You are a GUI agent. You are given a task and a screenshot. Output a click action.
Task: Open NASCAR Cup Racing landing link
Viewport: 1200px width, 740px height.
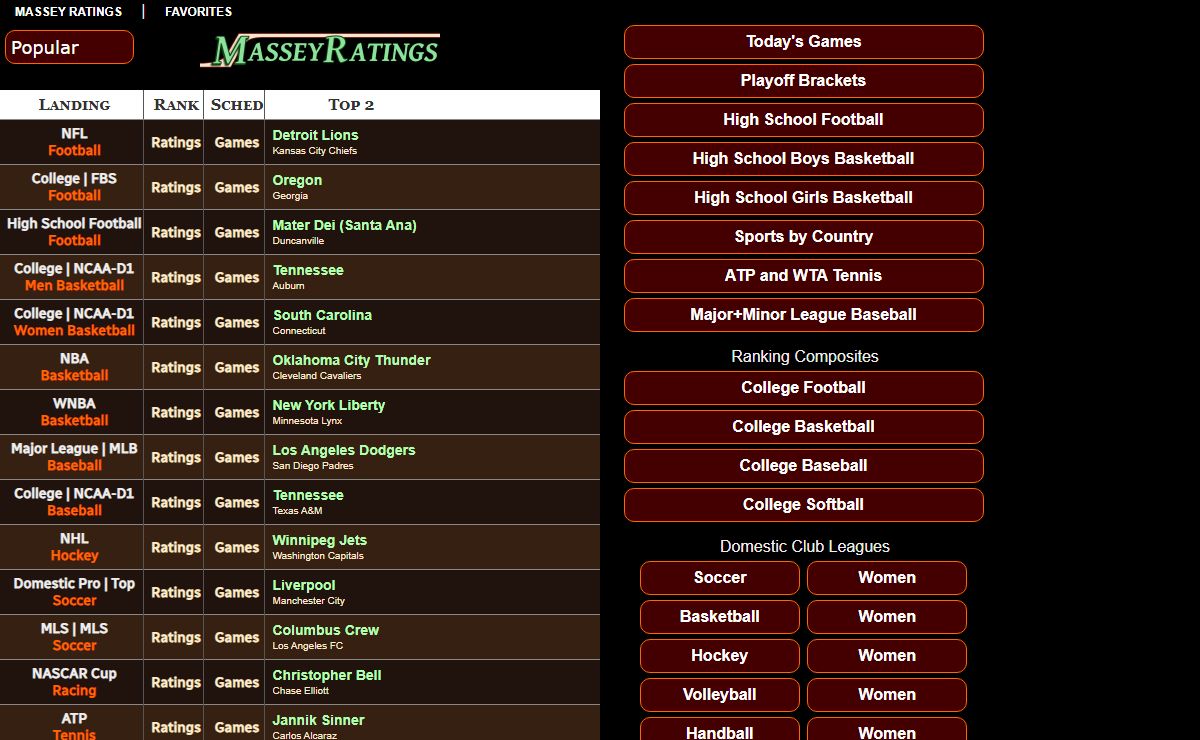point(74,682)
